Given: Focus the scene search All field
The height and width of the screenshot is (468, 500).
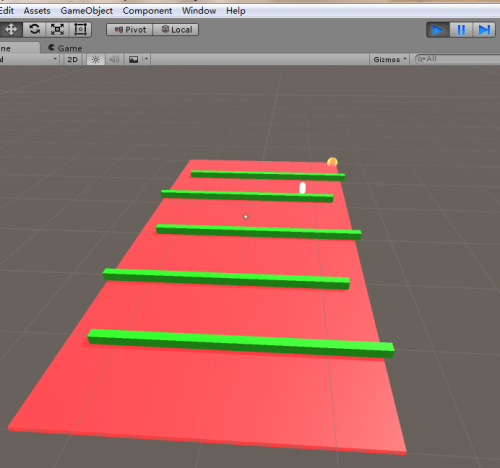Looking at the screenshot, I should tap(457, 59).
